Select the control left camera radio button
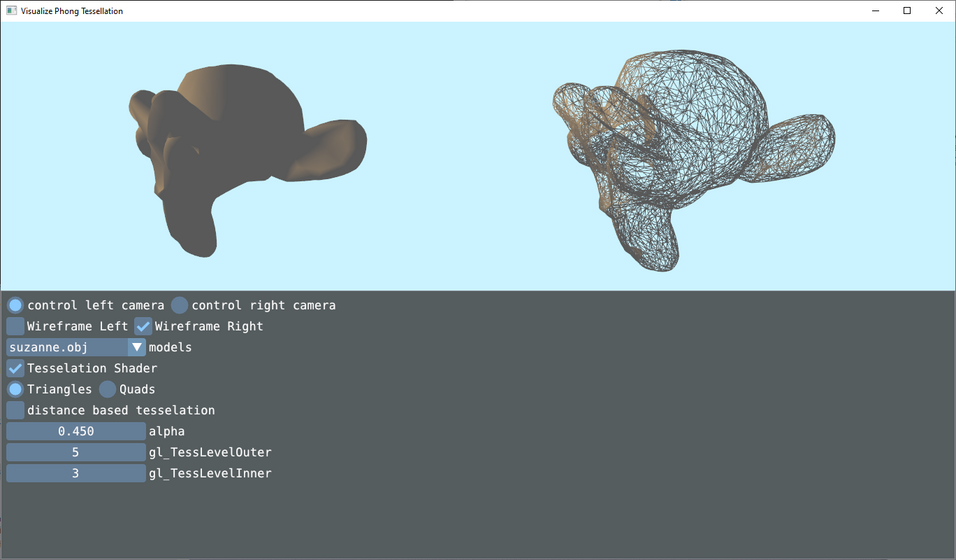Viewport: 956px width, 560px height. click(x=16, y=305)
